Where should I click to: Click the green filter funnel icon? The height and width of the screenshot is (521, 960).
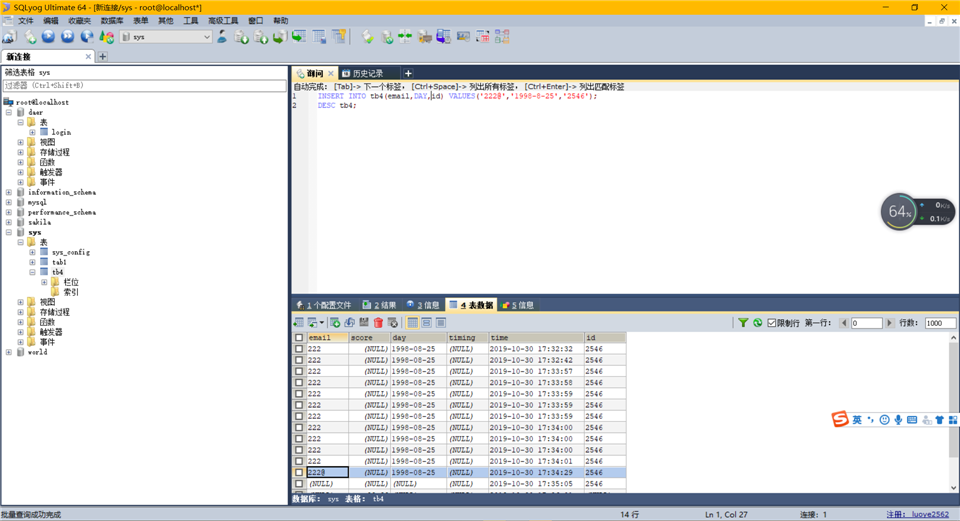(x=743, y=323)
